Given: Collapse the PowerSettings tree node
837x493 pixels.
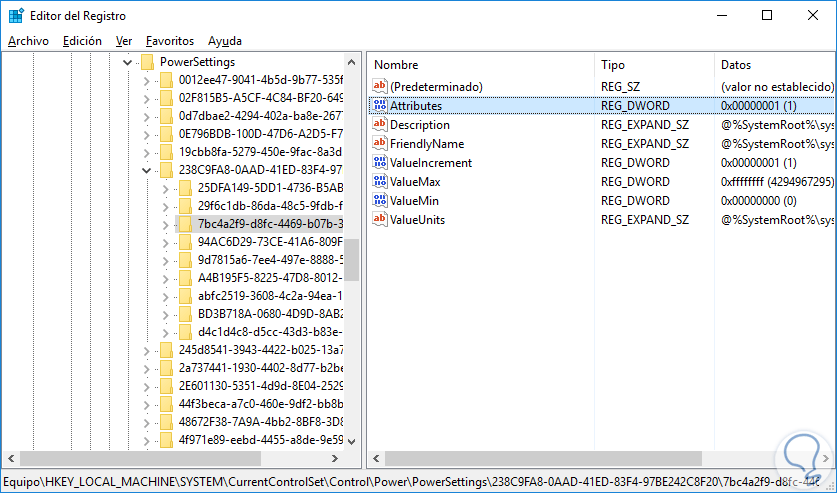Looking at the screenshot, I should (x=127, y=62).
